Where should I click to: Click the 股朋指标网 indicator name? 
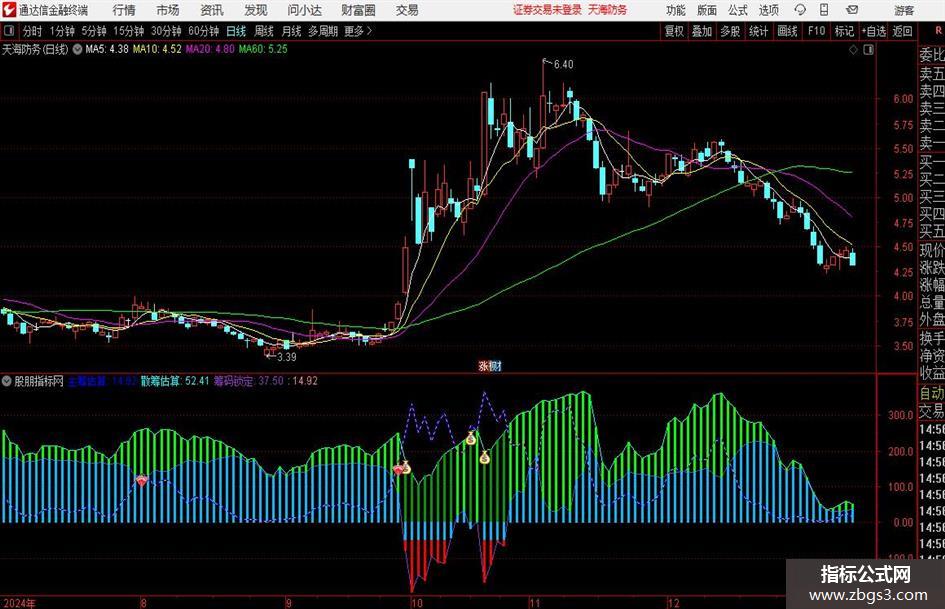(x=39, y=381)
